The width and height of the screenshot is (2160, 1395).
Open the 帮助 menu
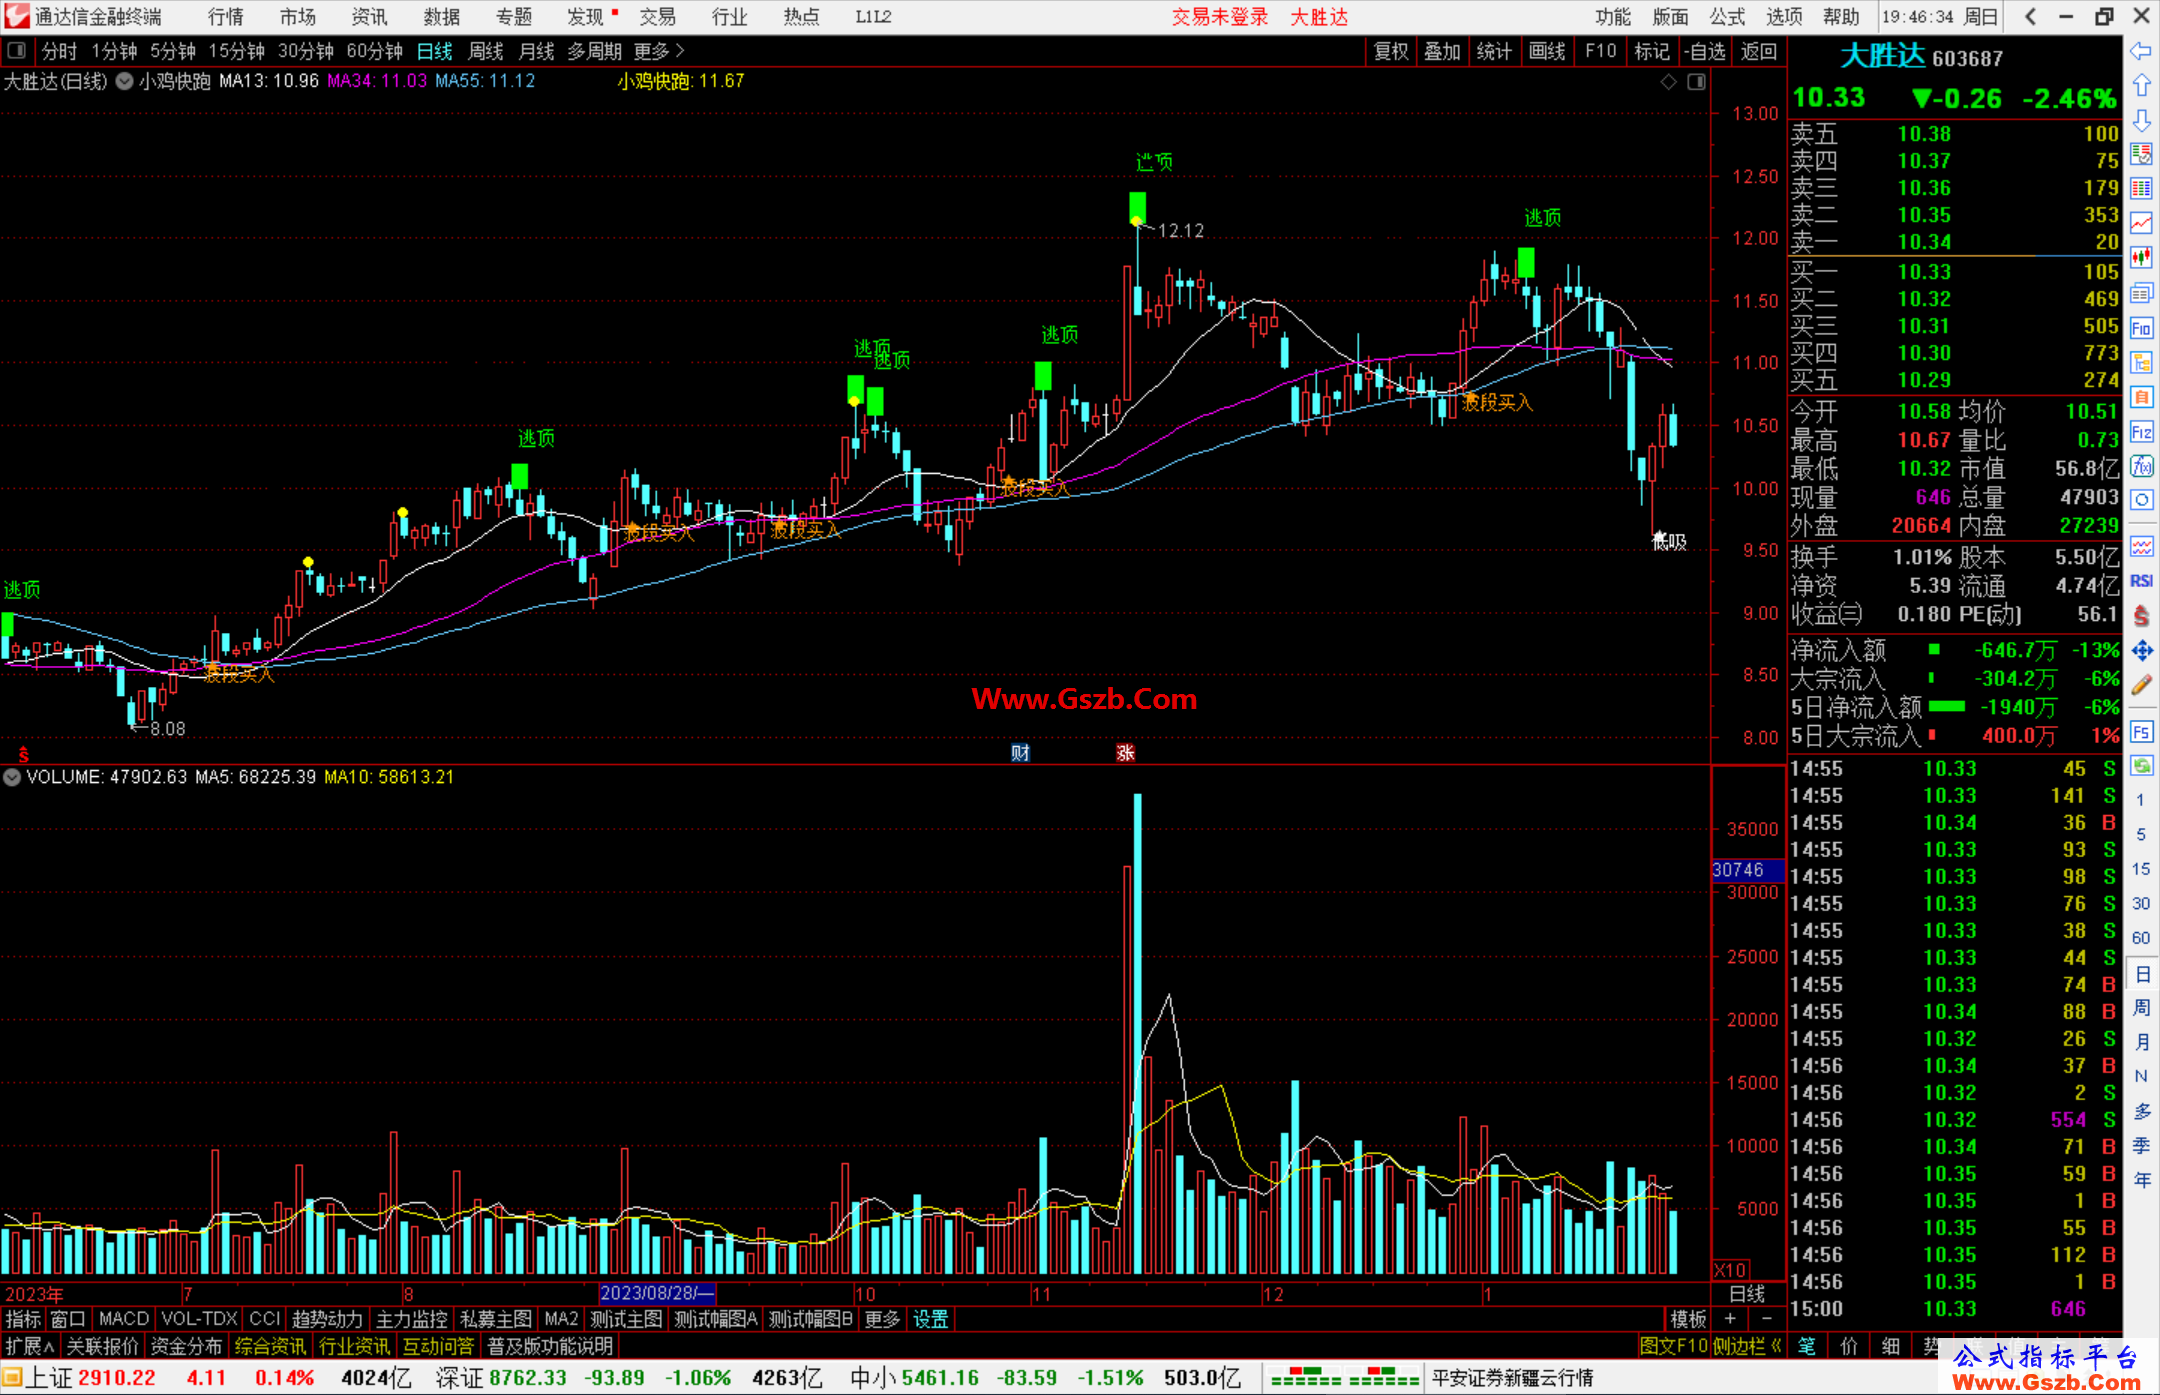point(1841,17)
